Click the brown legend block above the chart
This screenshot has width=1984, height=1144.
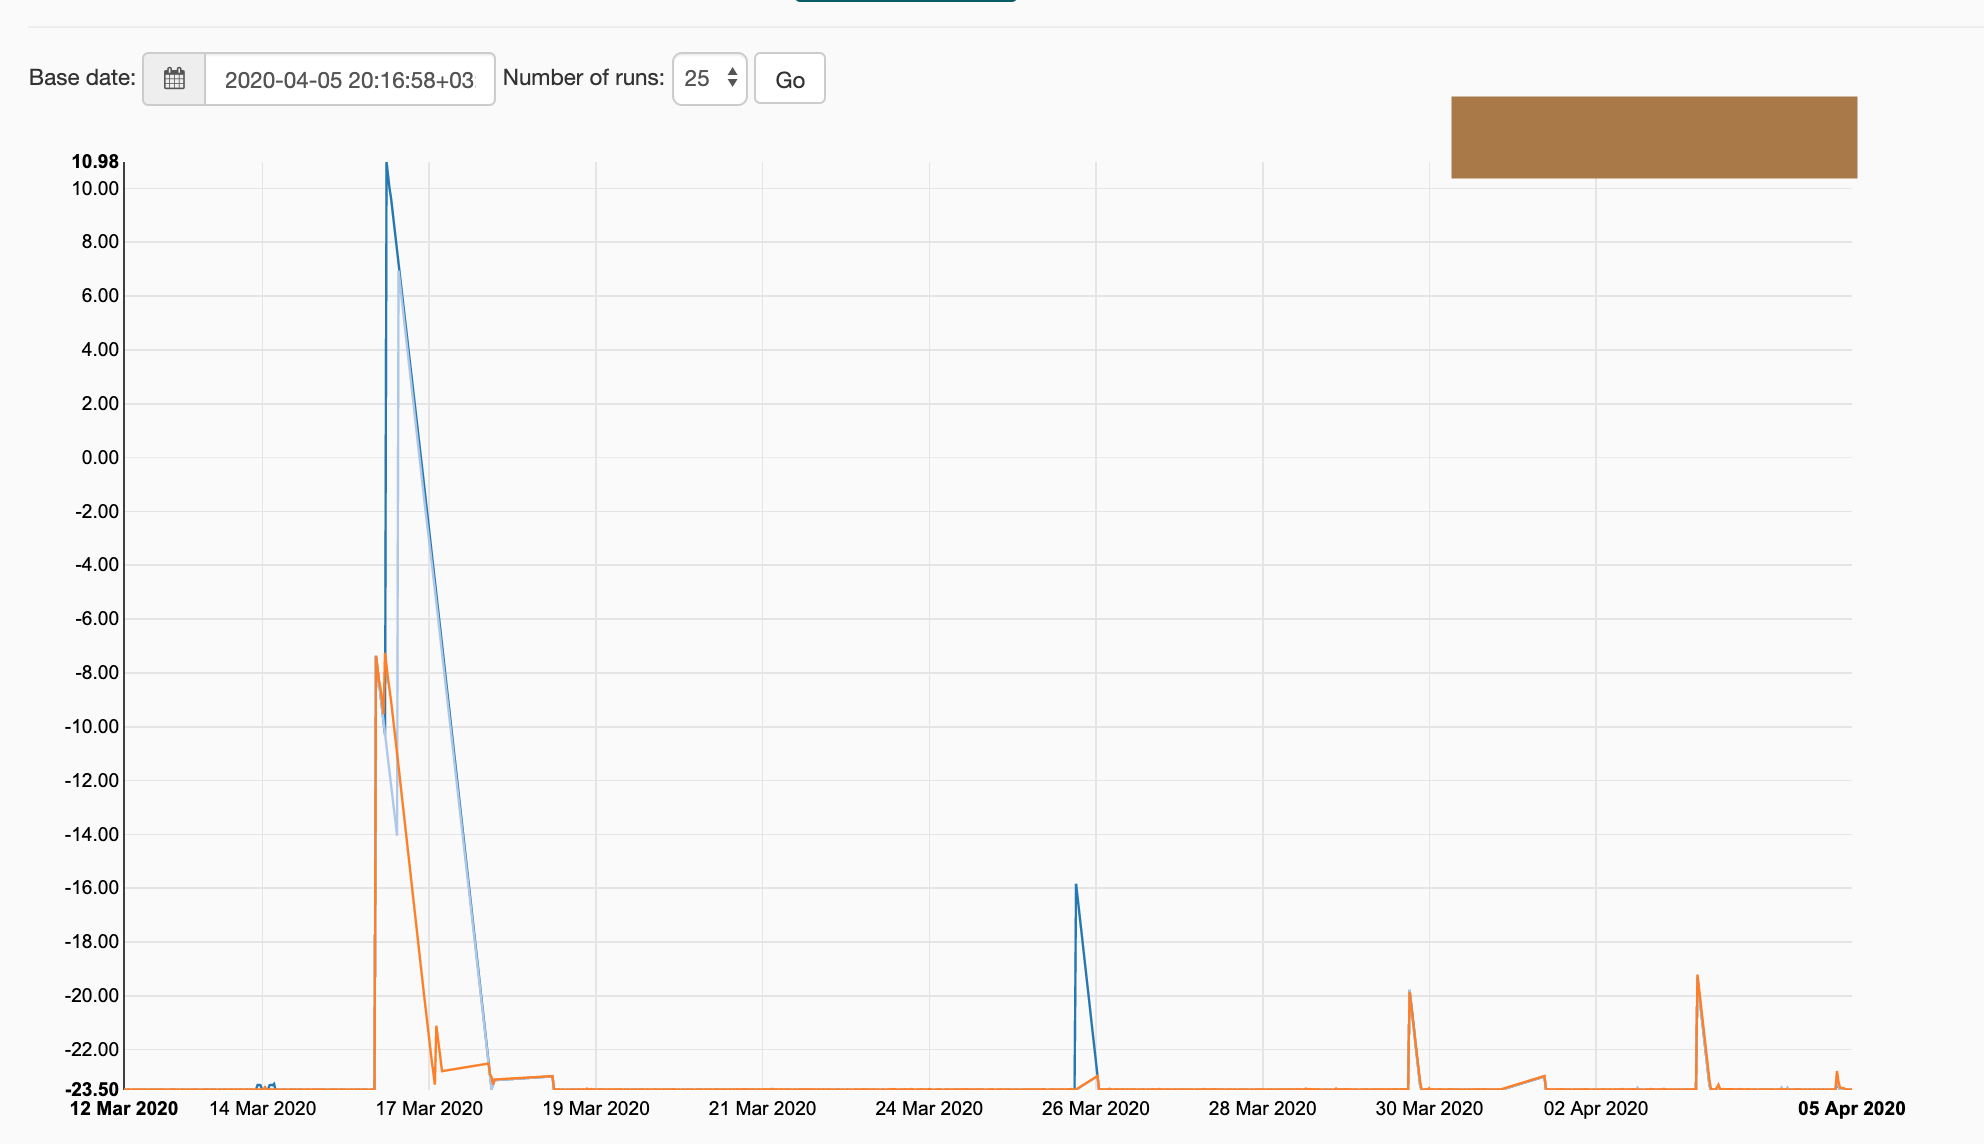1654,137
